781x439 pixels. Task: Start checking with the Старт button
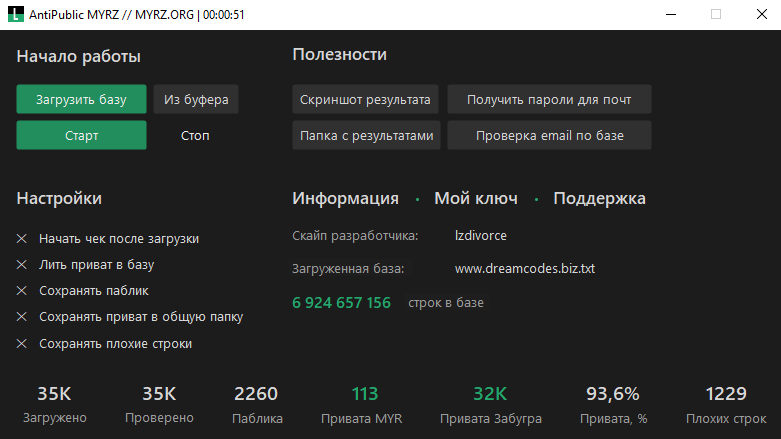coord(81,135)
